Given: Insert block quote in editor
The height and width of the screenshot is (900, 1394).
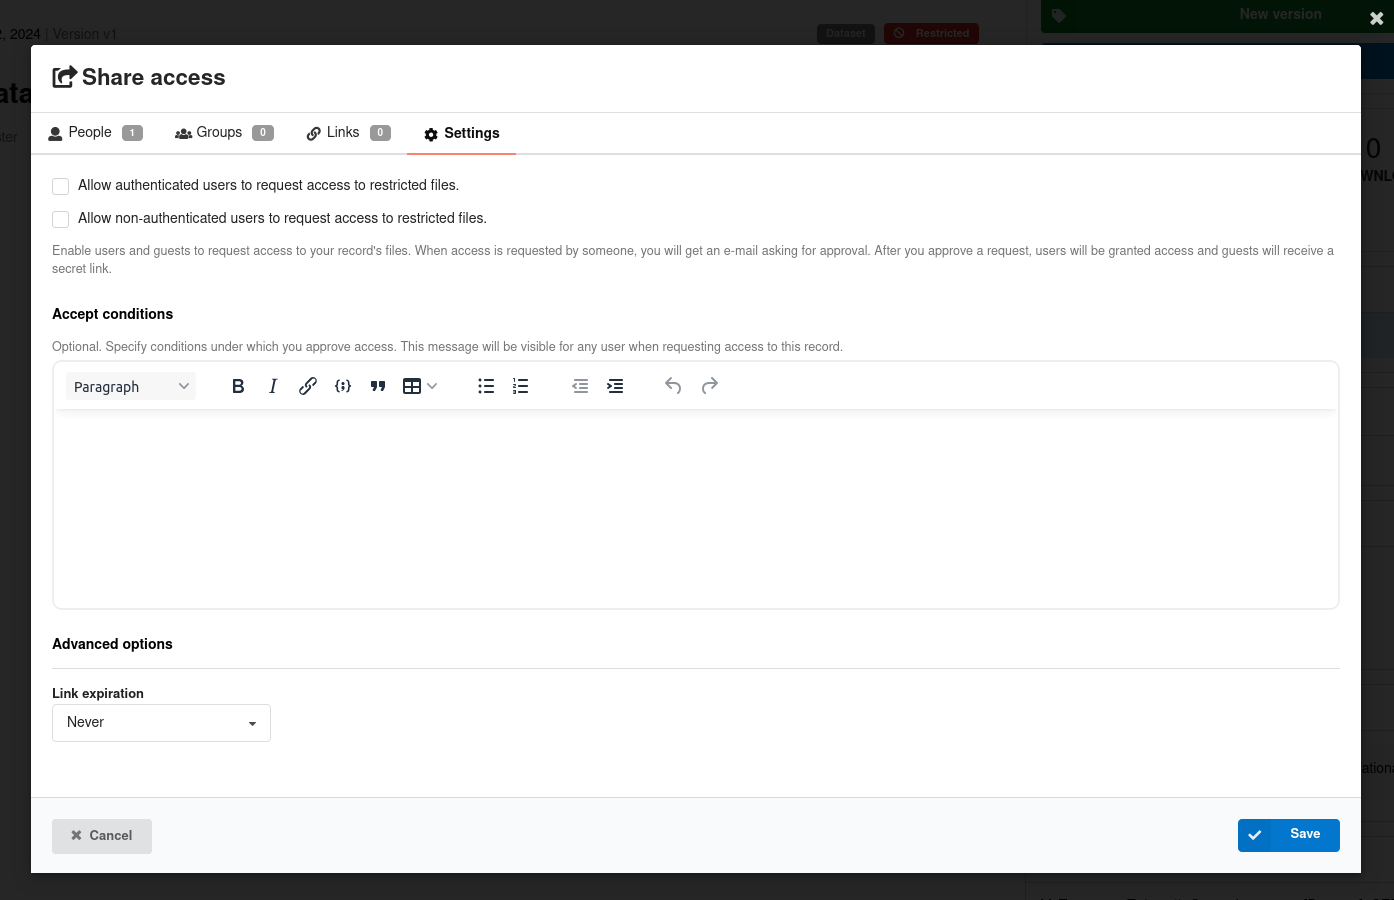Looking at the screenshot, I should point(378,386).
